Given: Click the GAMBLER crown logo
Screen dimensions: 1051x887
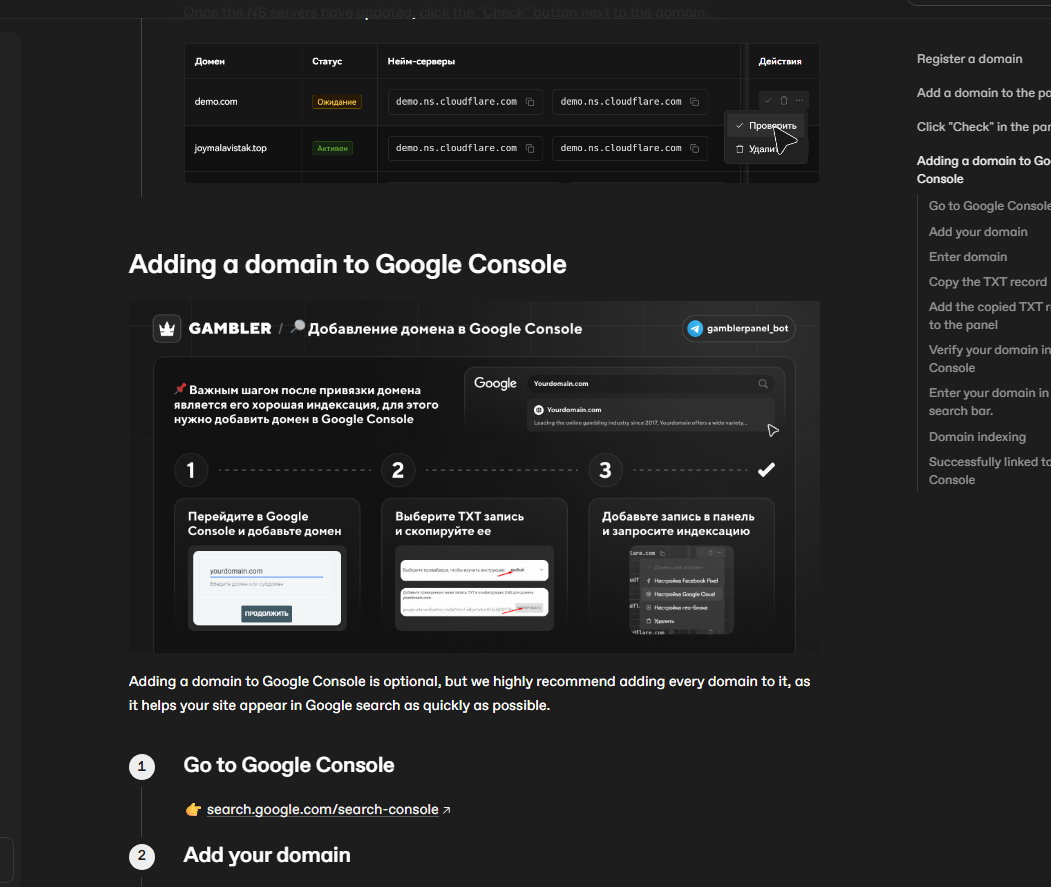Looking at the screenshot, I should [166, 328].
